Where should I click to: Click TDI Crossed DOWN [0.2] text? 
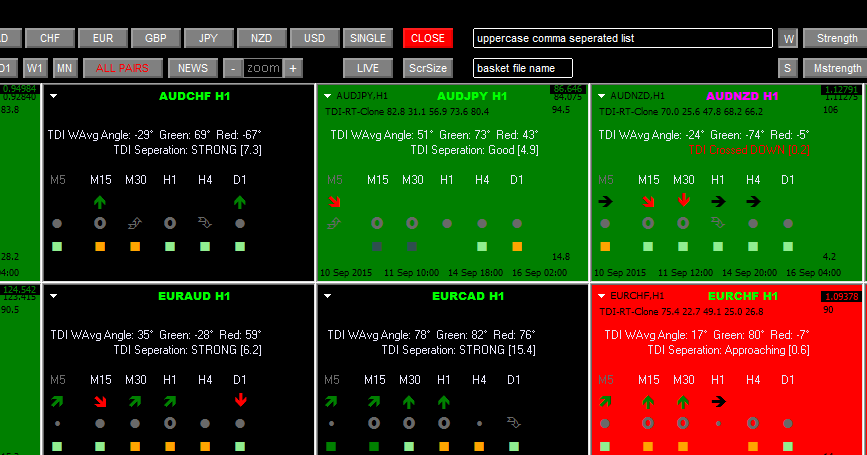tap(749, 150)
